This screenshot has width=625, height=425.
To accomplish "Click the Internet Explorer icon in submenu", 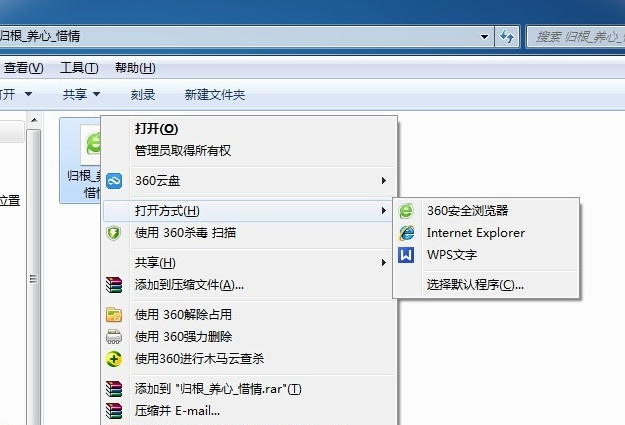I will [406, 233].
